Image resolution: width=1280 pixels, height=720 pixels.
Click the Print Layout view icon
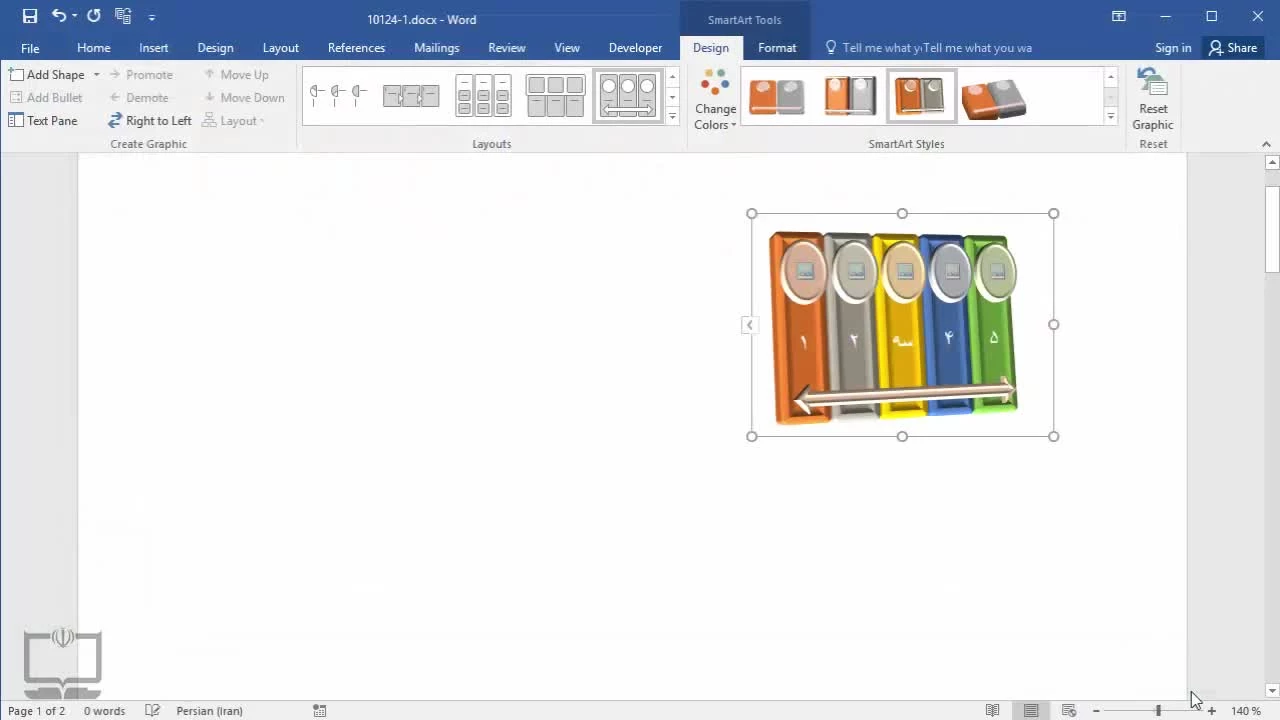pos(1030,711)
